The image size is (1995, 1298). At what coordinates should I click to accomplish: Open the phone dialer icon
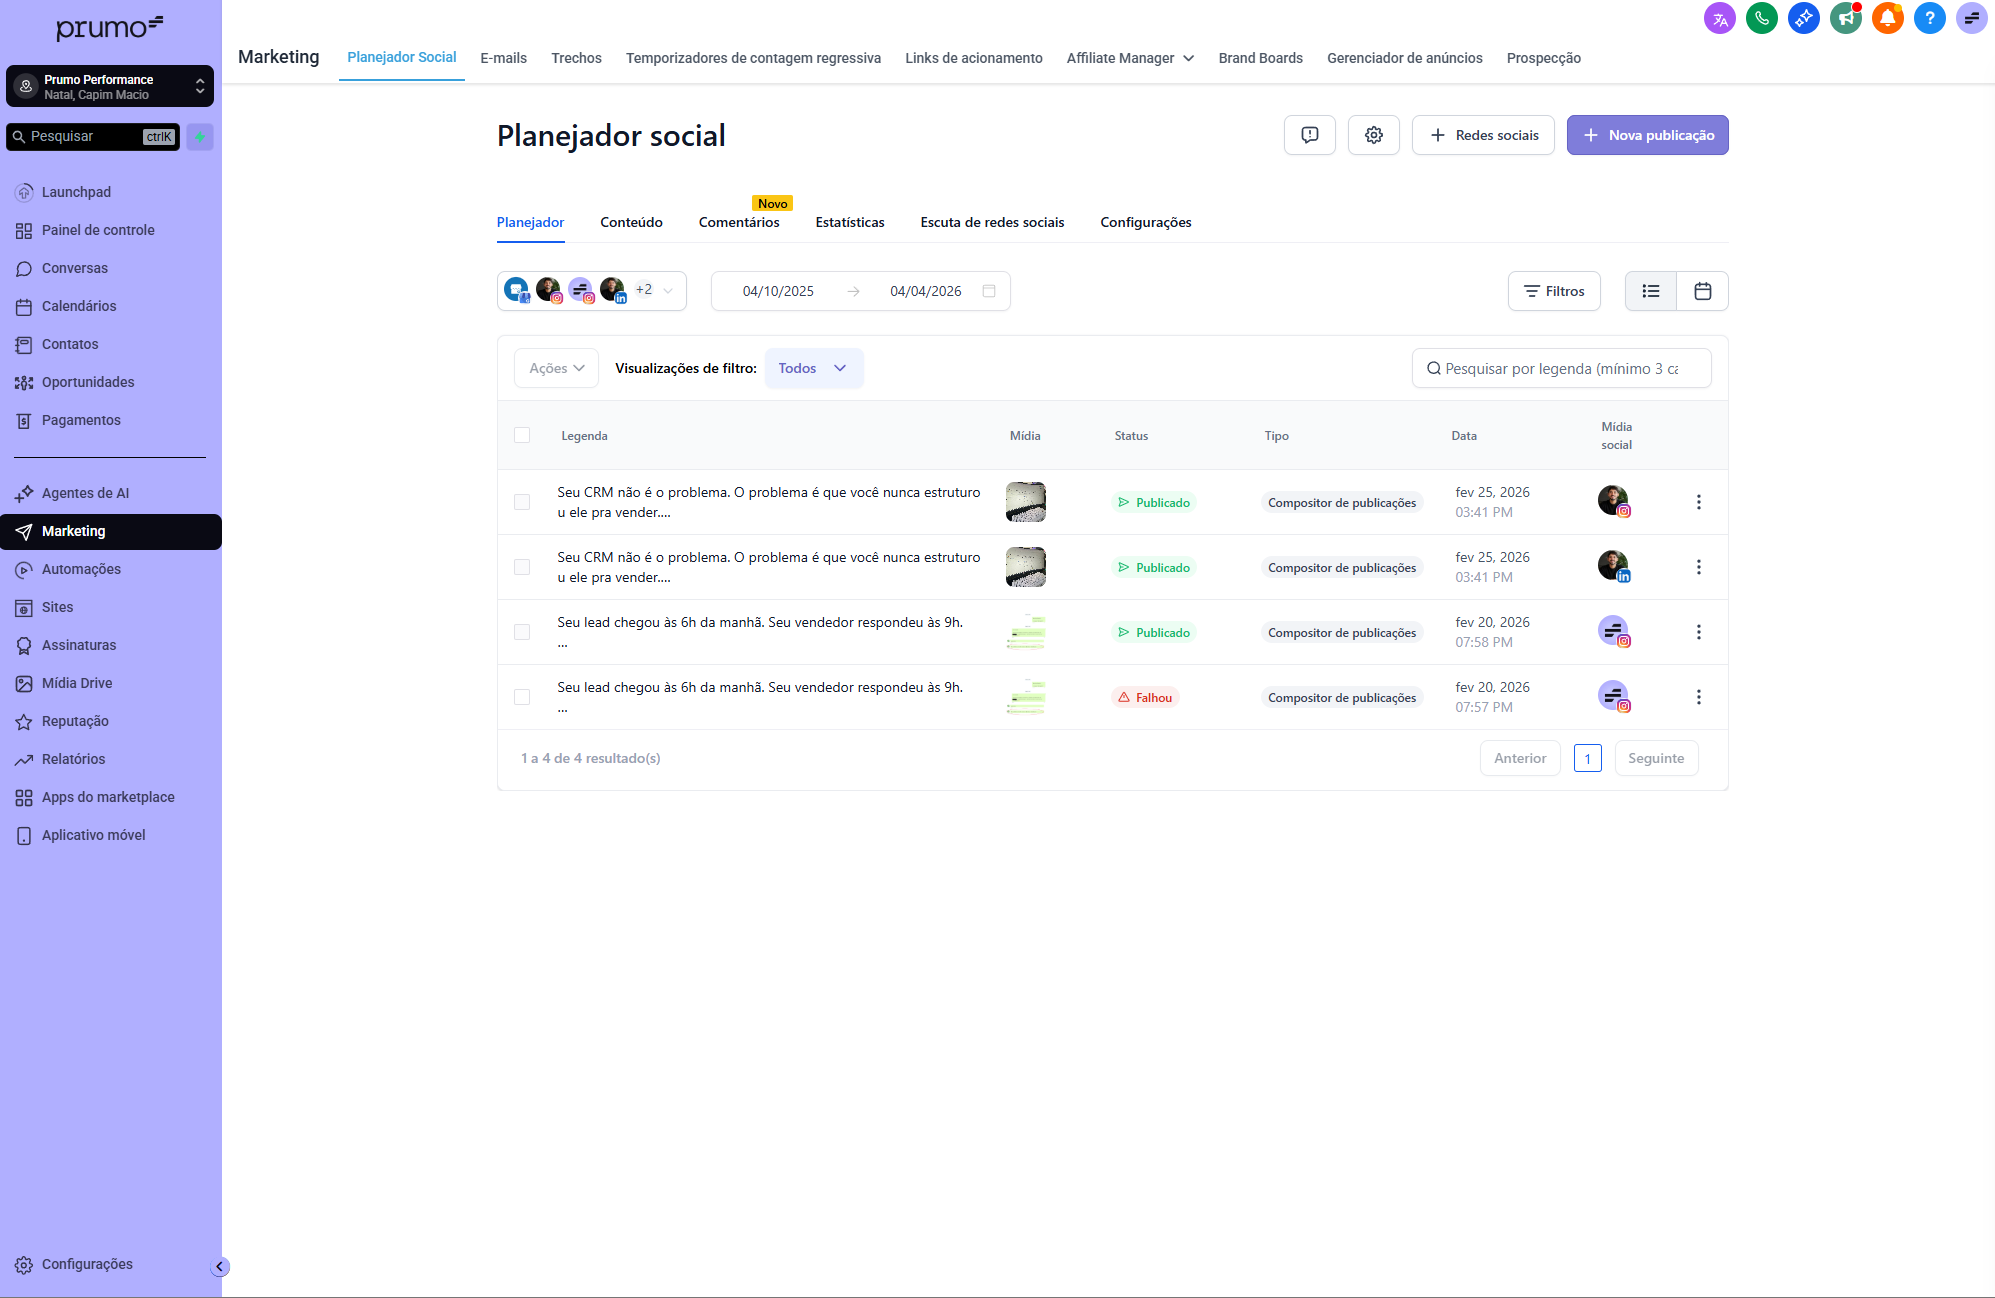pos(1762,18)
